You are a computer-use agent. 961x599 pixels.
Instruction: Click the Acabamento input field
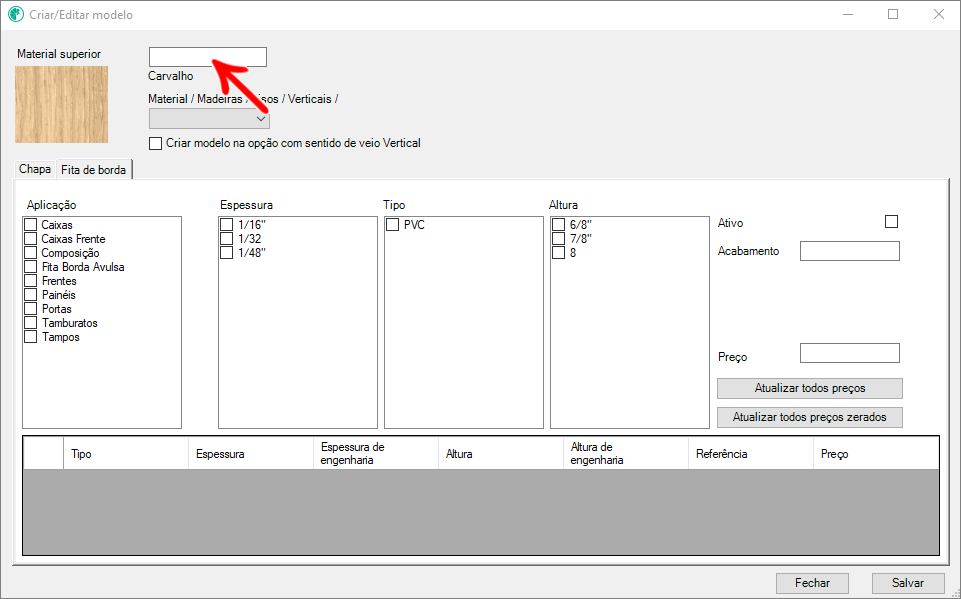[850, 251]
